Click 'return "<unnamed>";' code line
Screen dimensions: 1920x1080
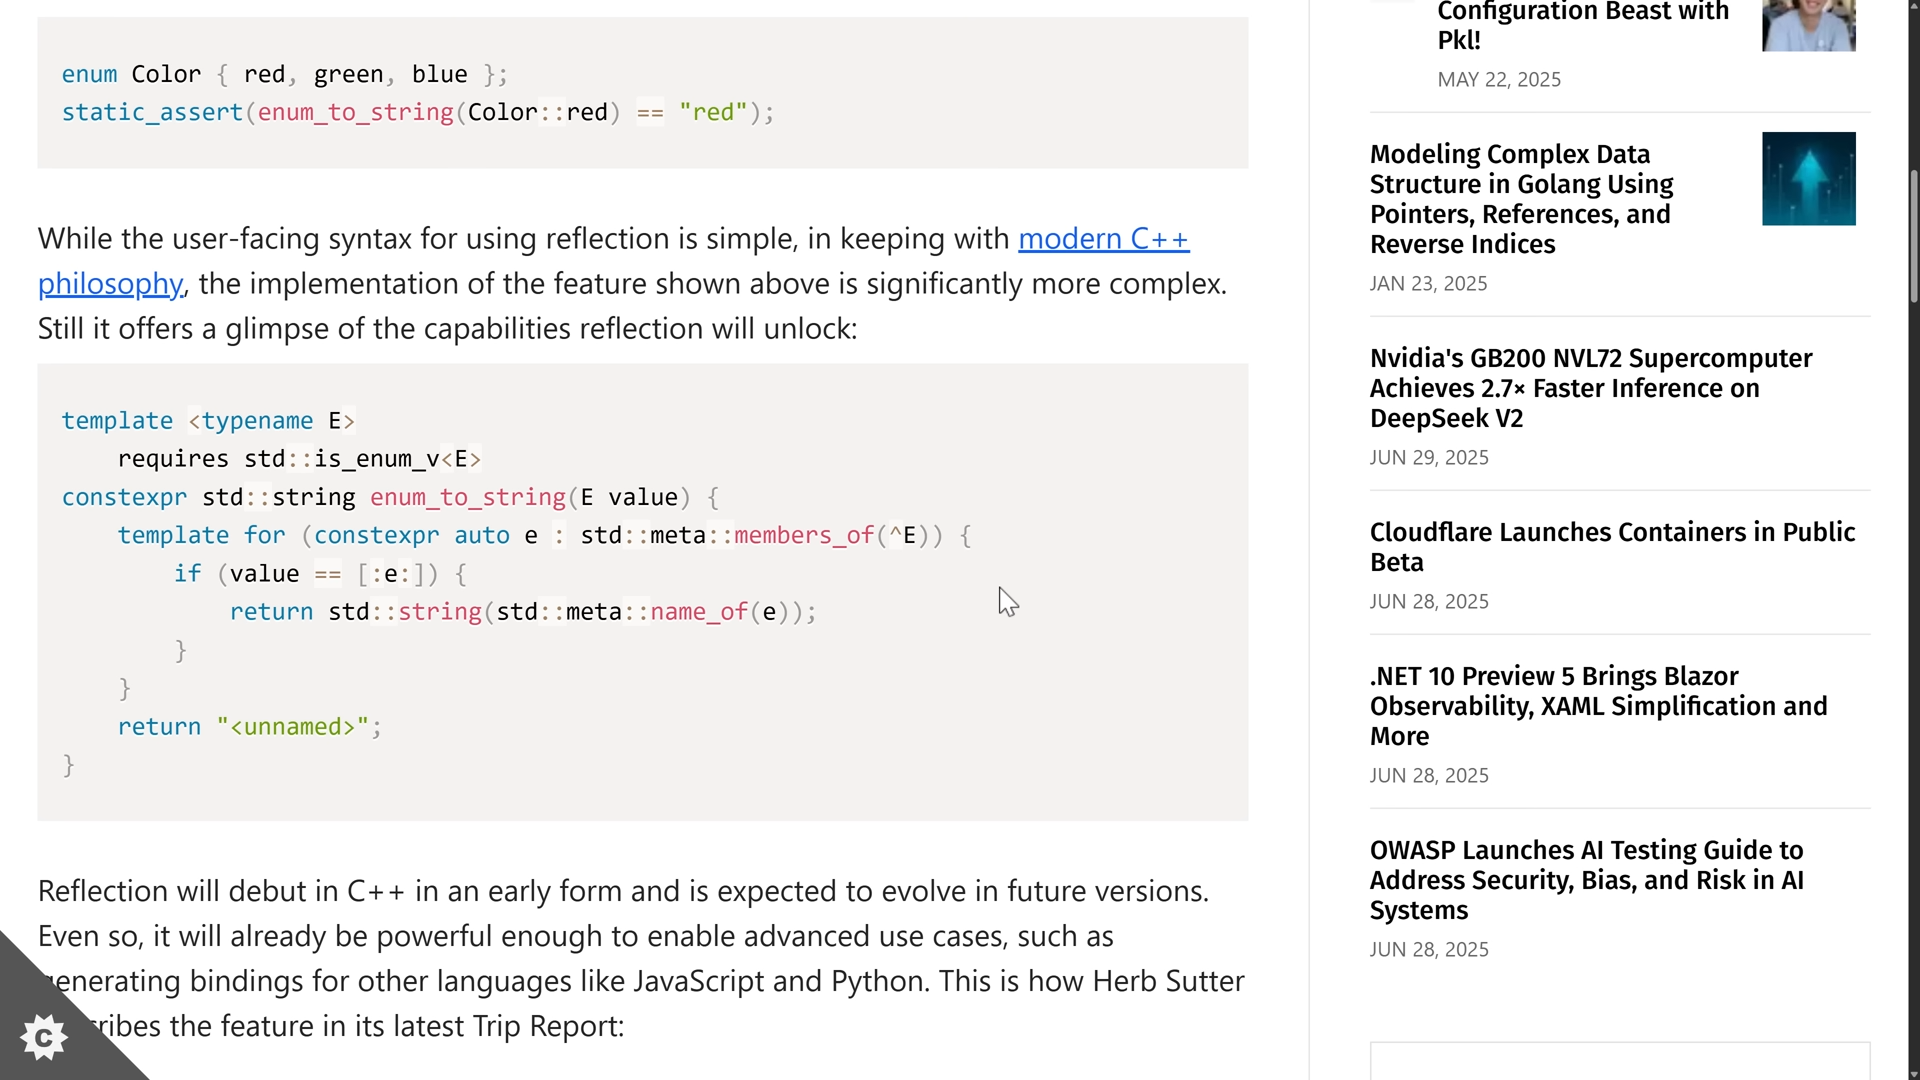pos(250,727)
